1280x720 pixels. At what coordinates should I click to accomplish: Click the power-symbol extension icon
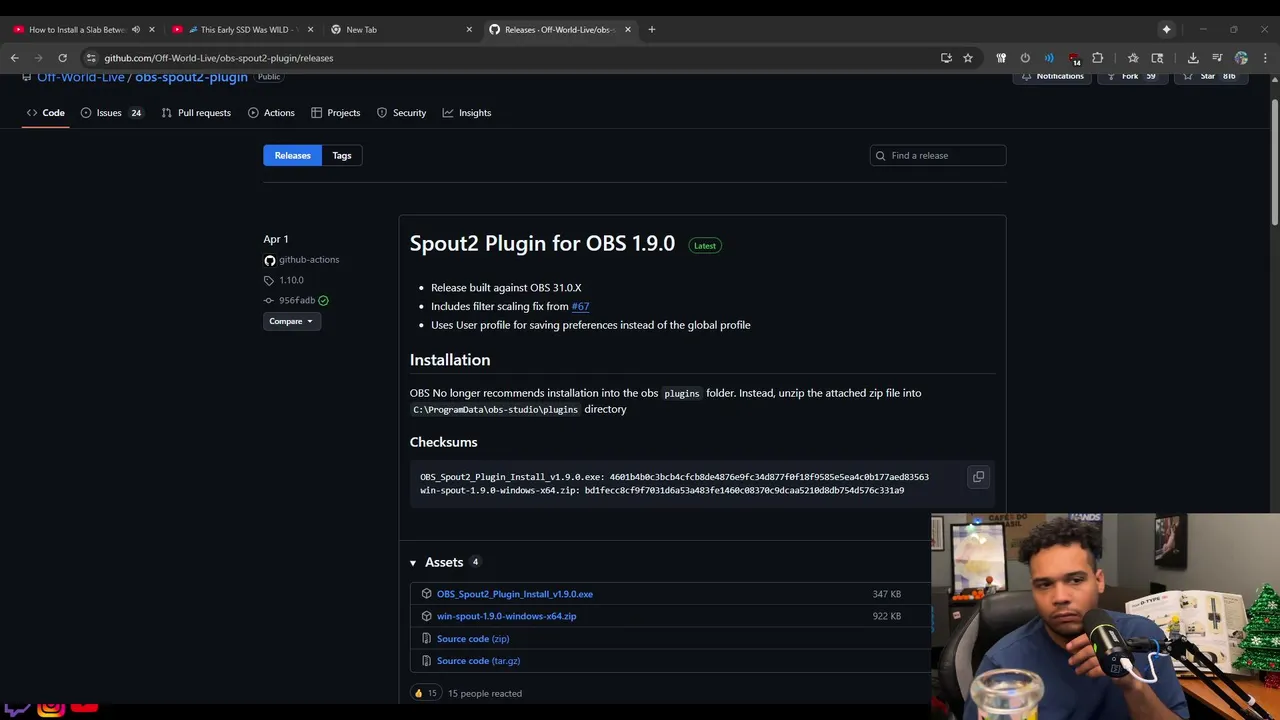point(1025,58)
